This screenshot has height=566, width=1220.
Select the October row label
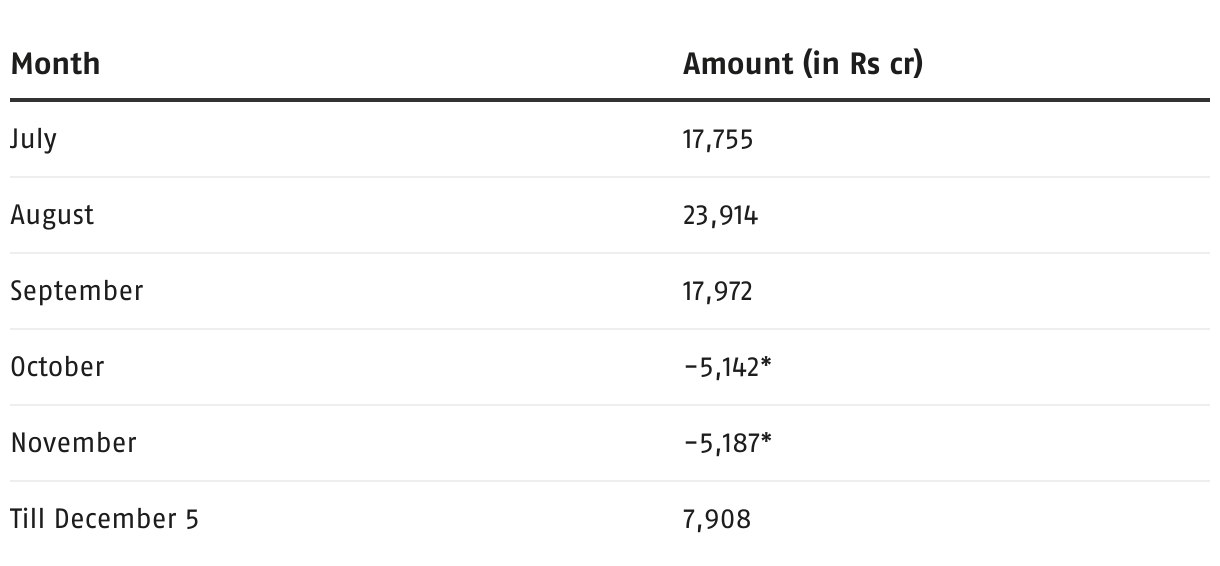click(57, 367)
